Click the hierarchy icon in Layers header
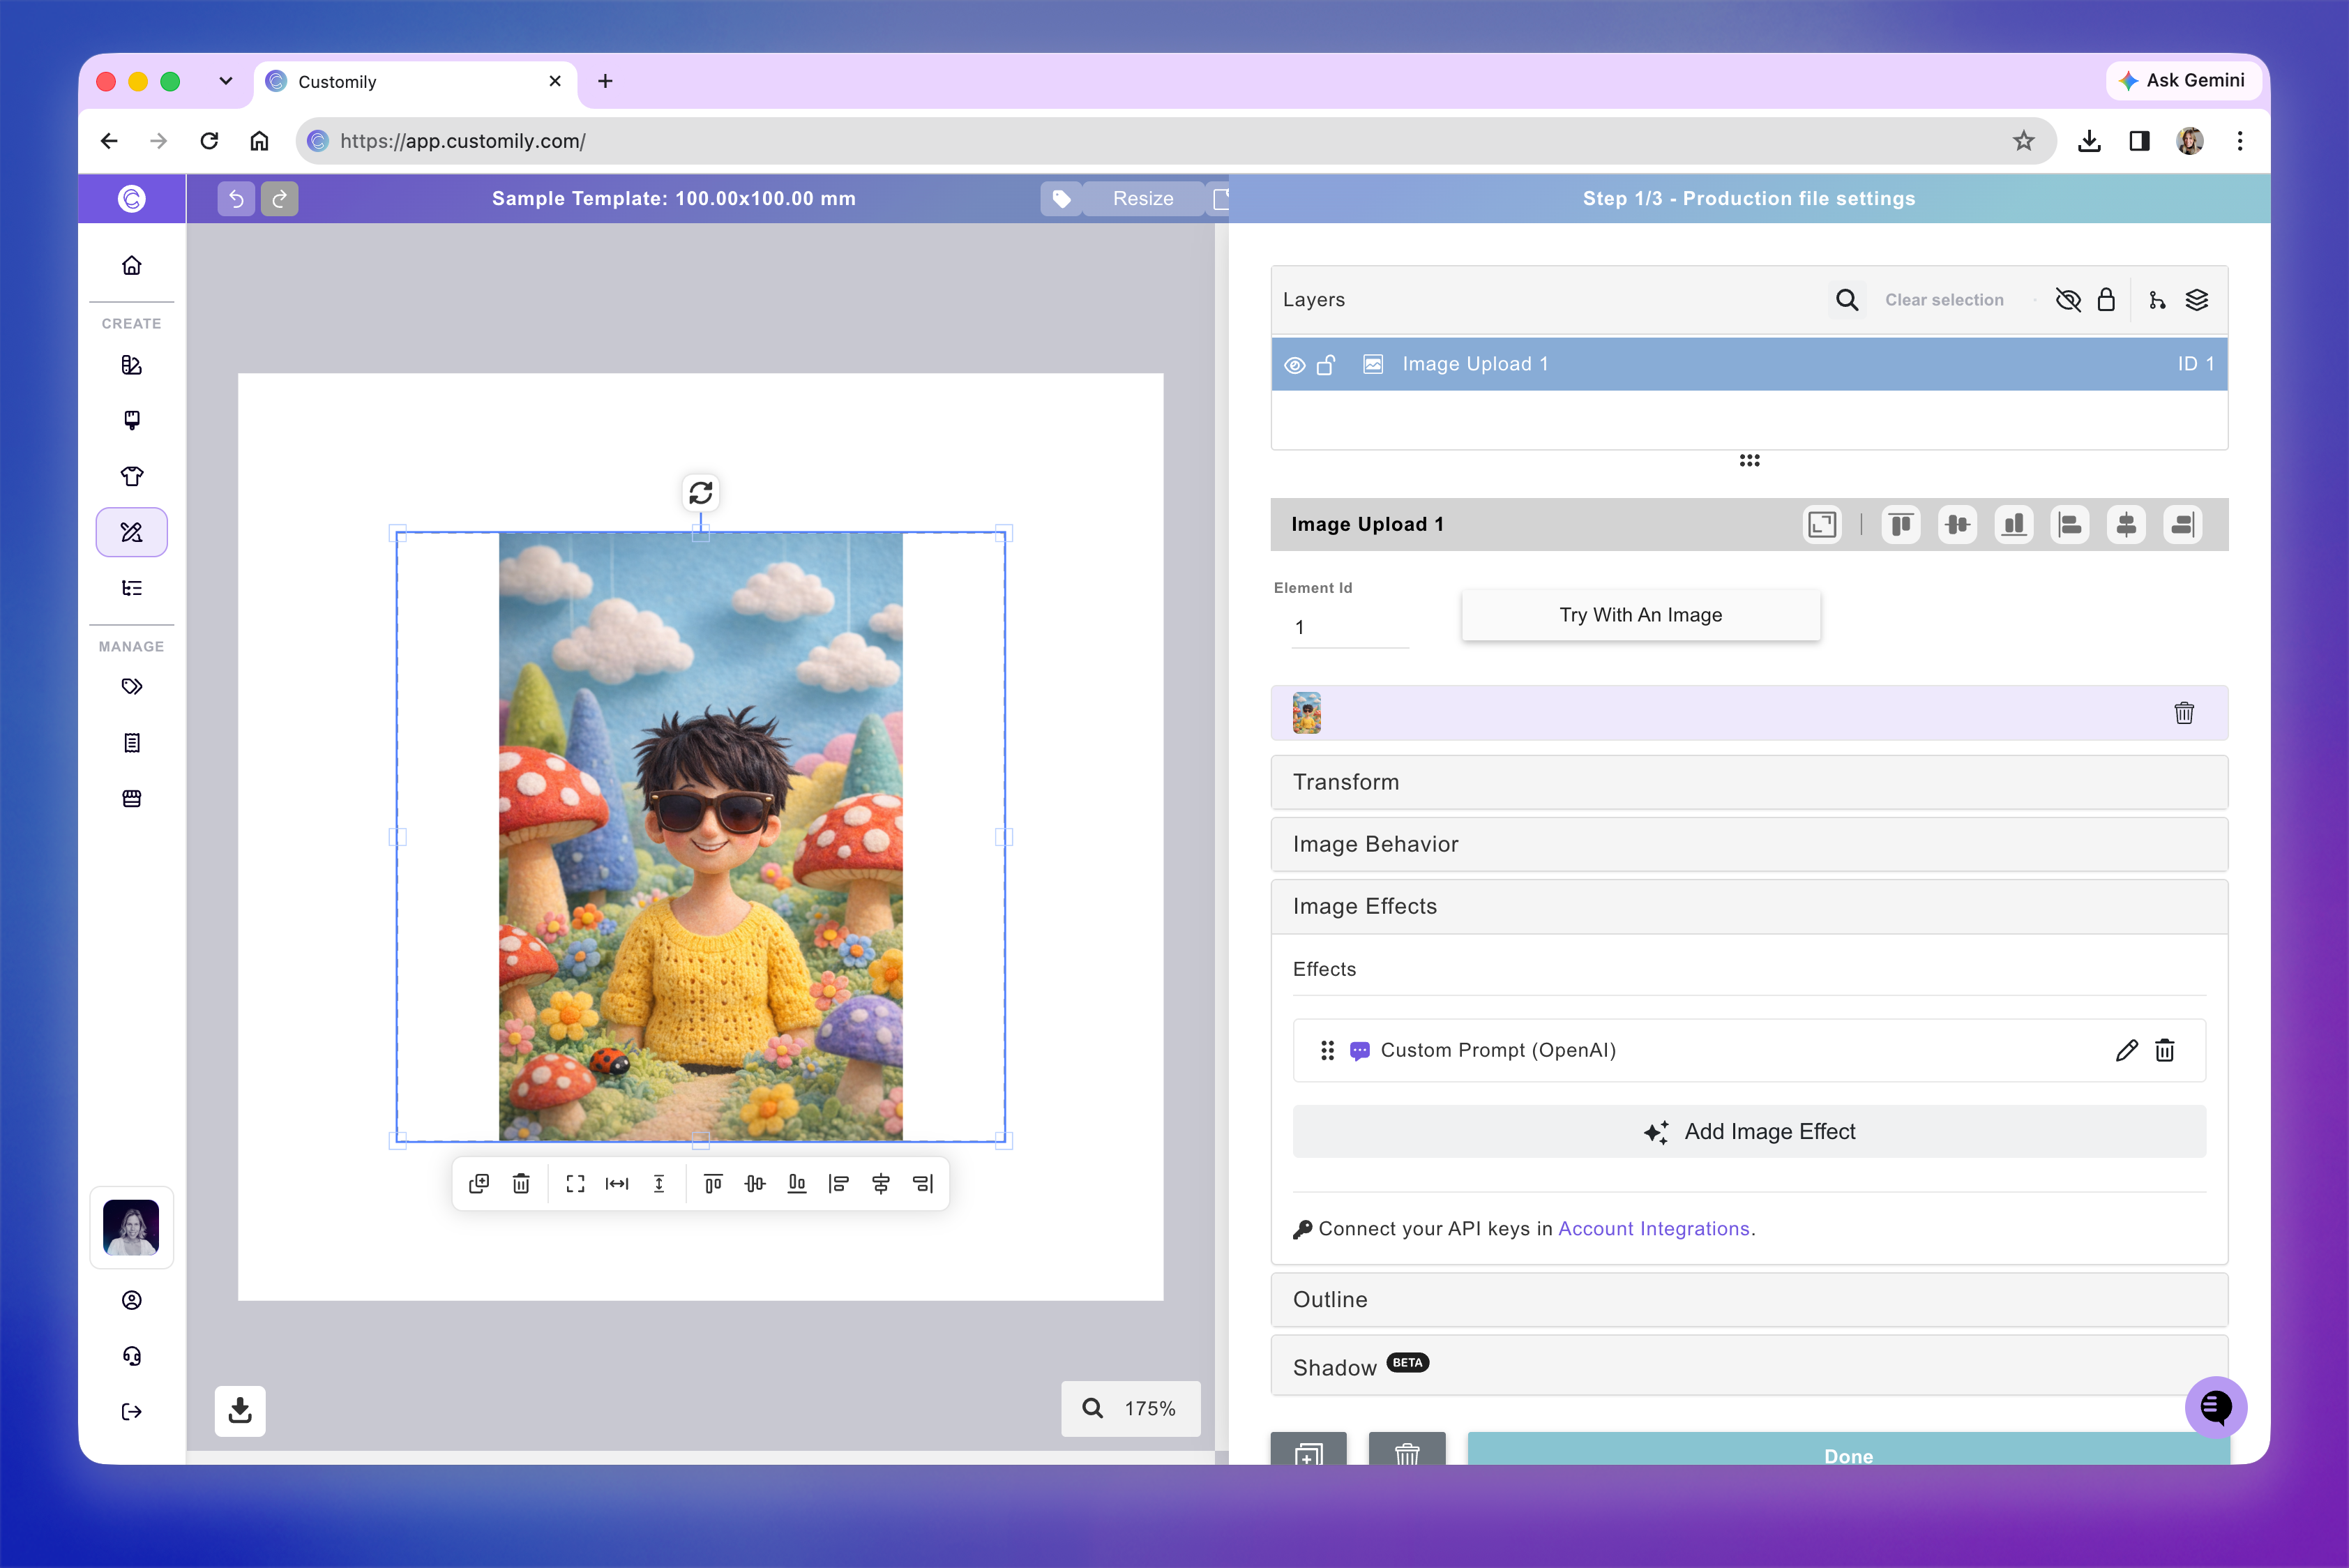The image size is (2349, 1568). (2157, 300)
